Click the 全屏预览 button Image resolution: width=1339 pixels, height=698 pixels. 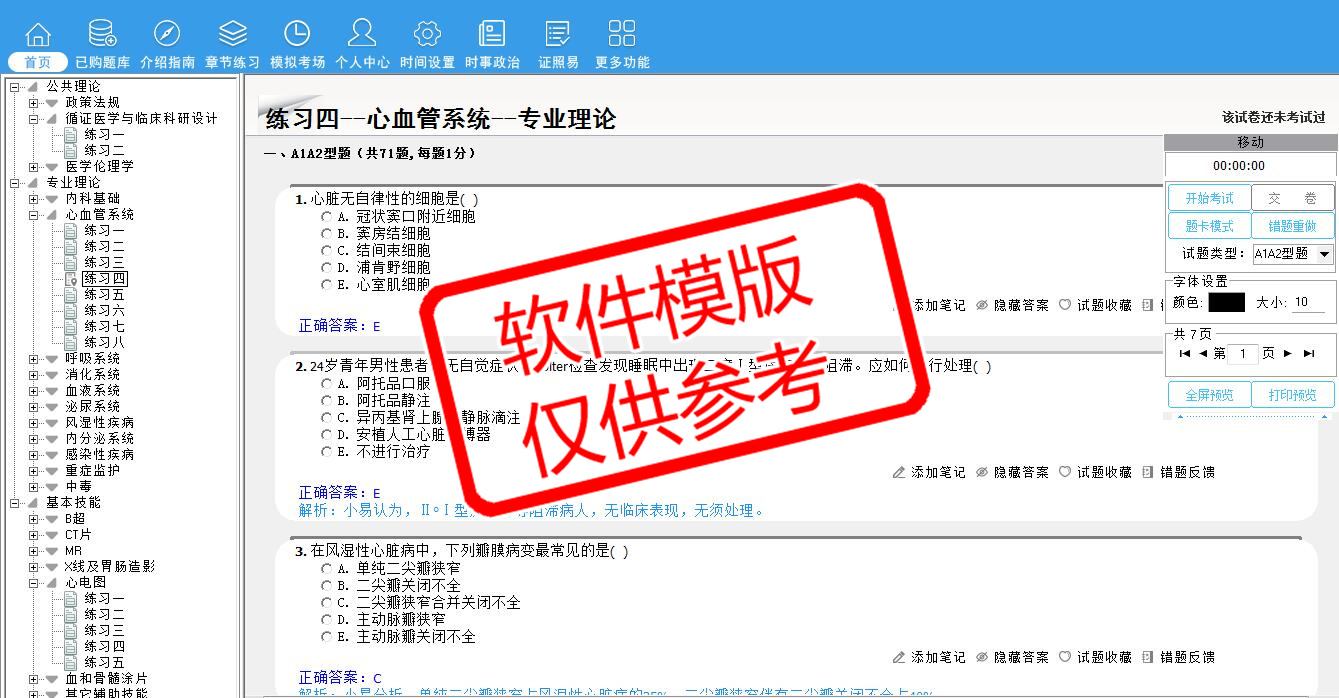[x=1208, y=395]
